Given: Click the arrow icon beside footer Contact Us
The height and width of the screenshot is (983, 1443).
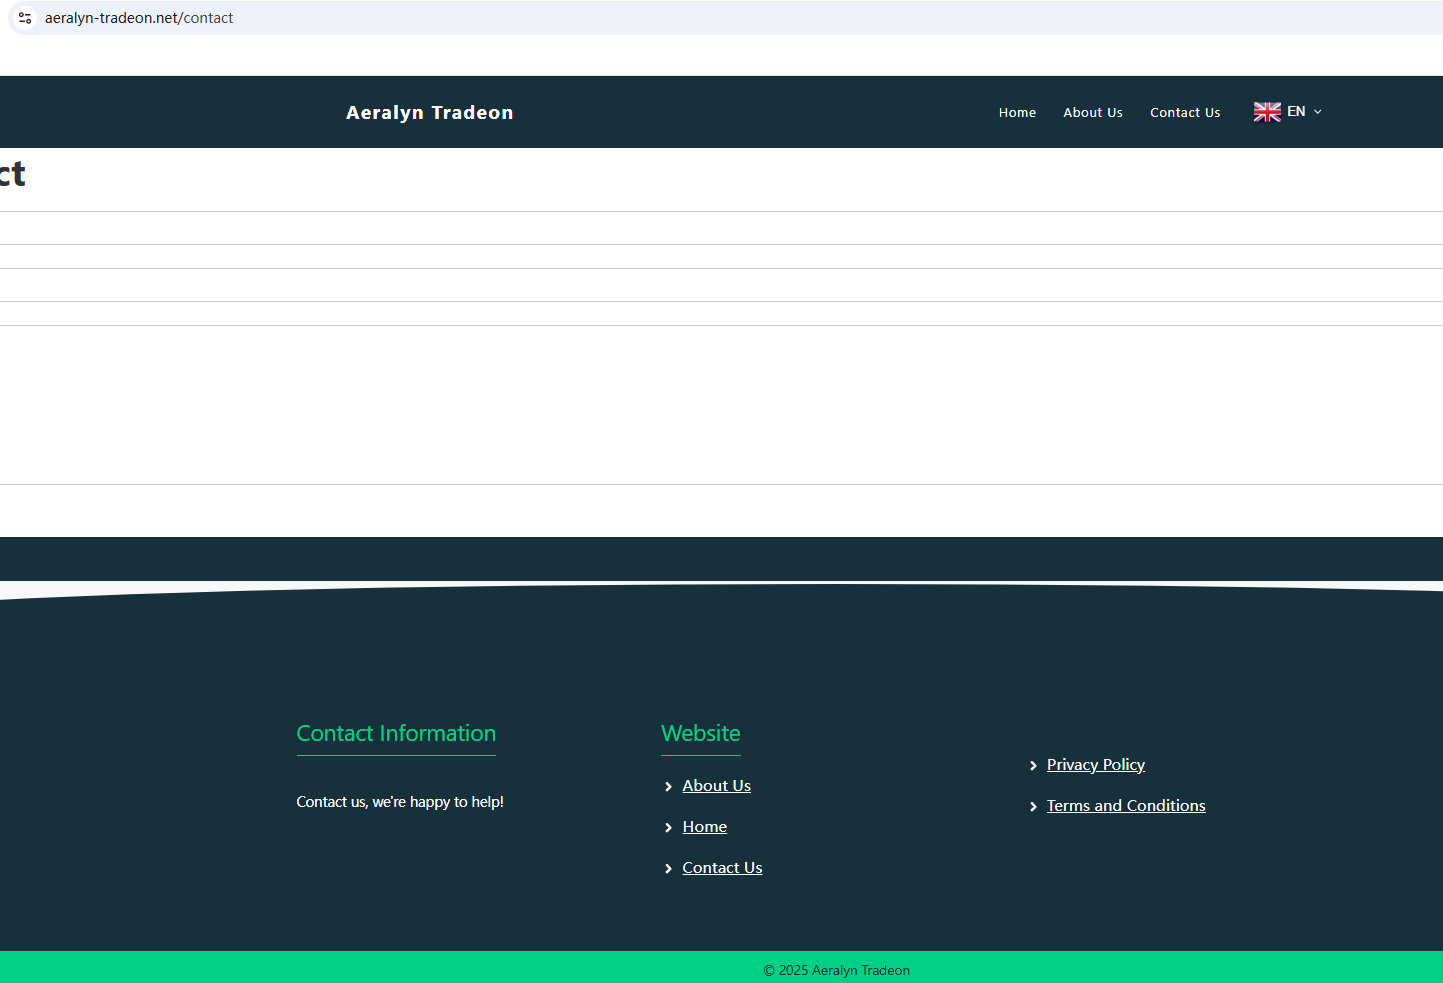Looking at the screenshot, I should [668, 869].
